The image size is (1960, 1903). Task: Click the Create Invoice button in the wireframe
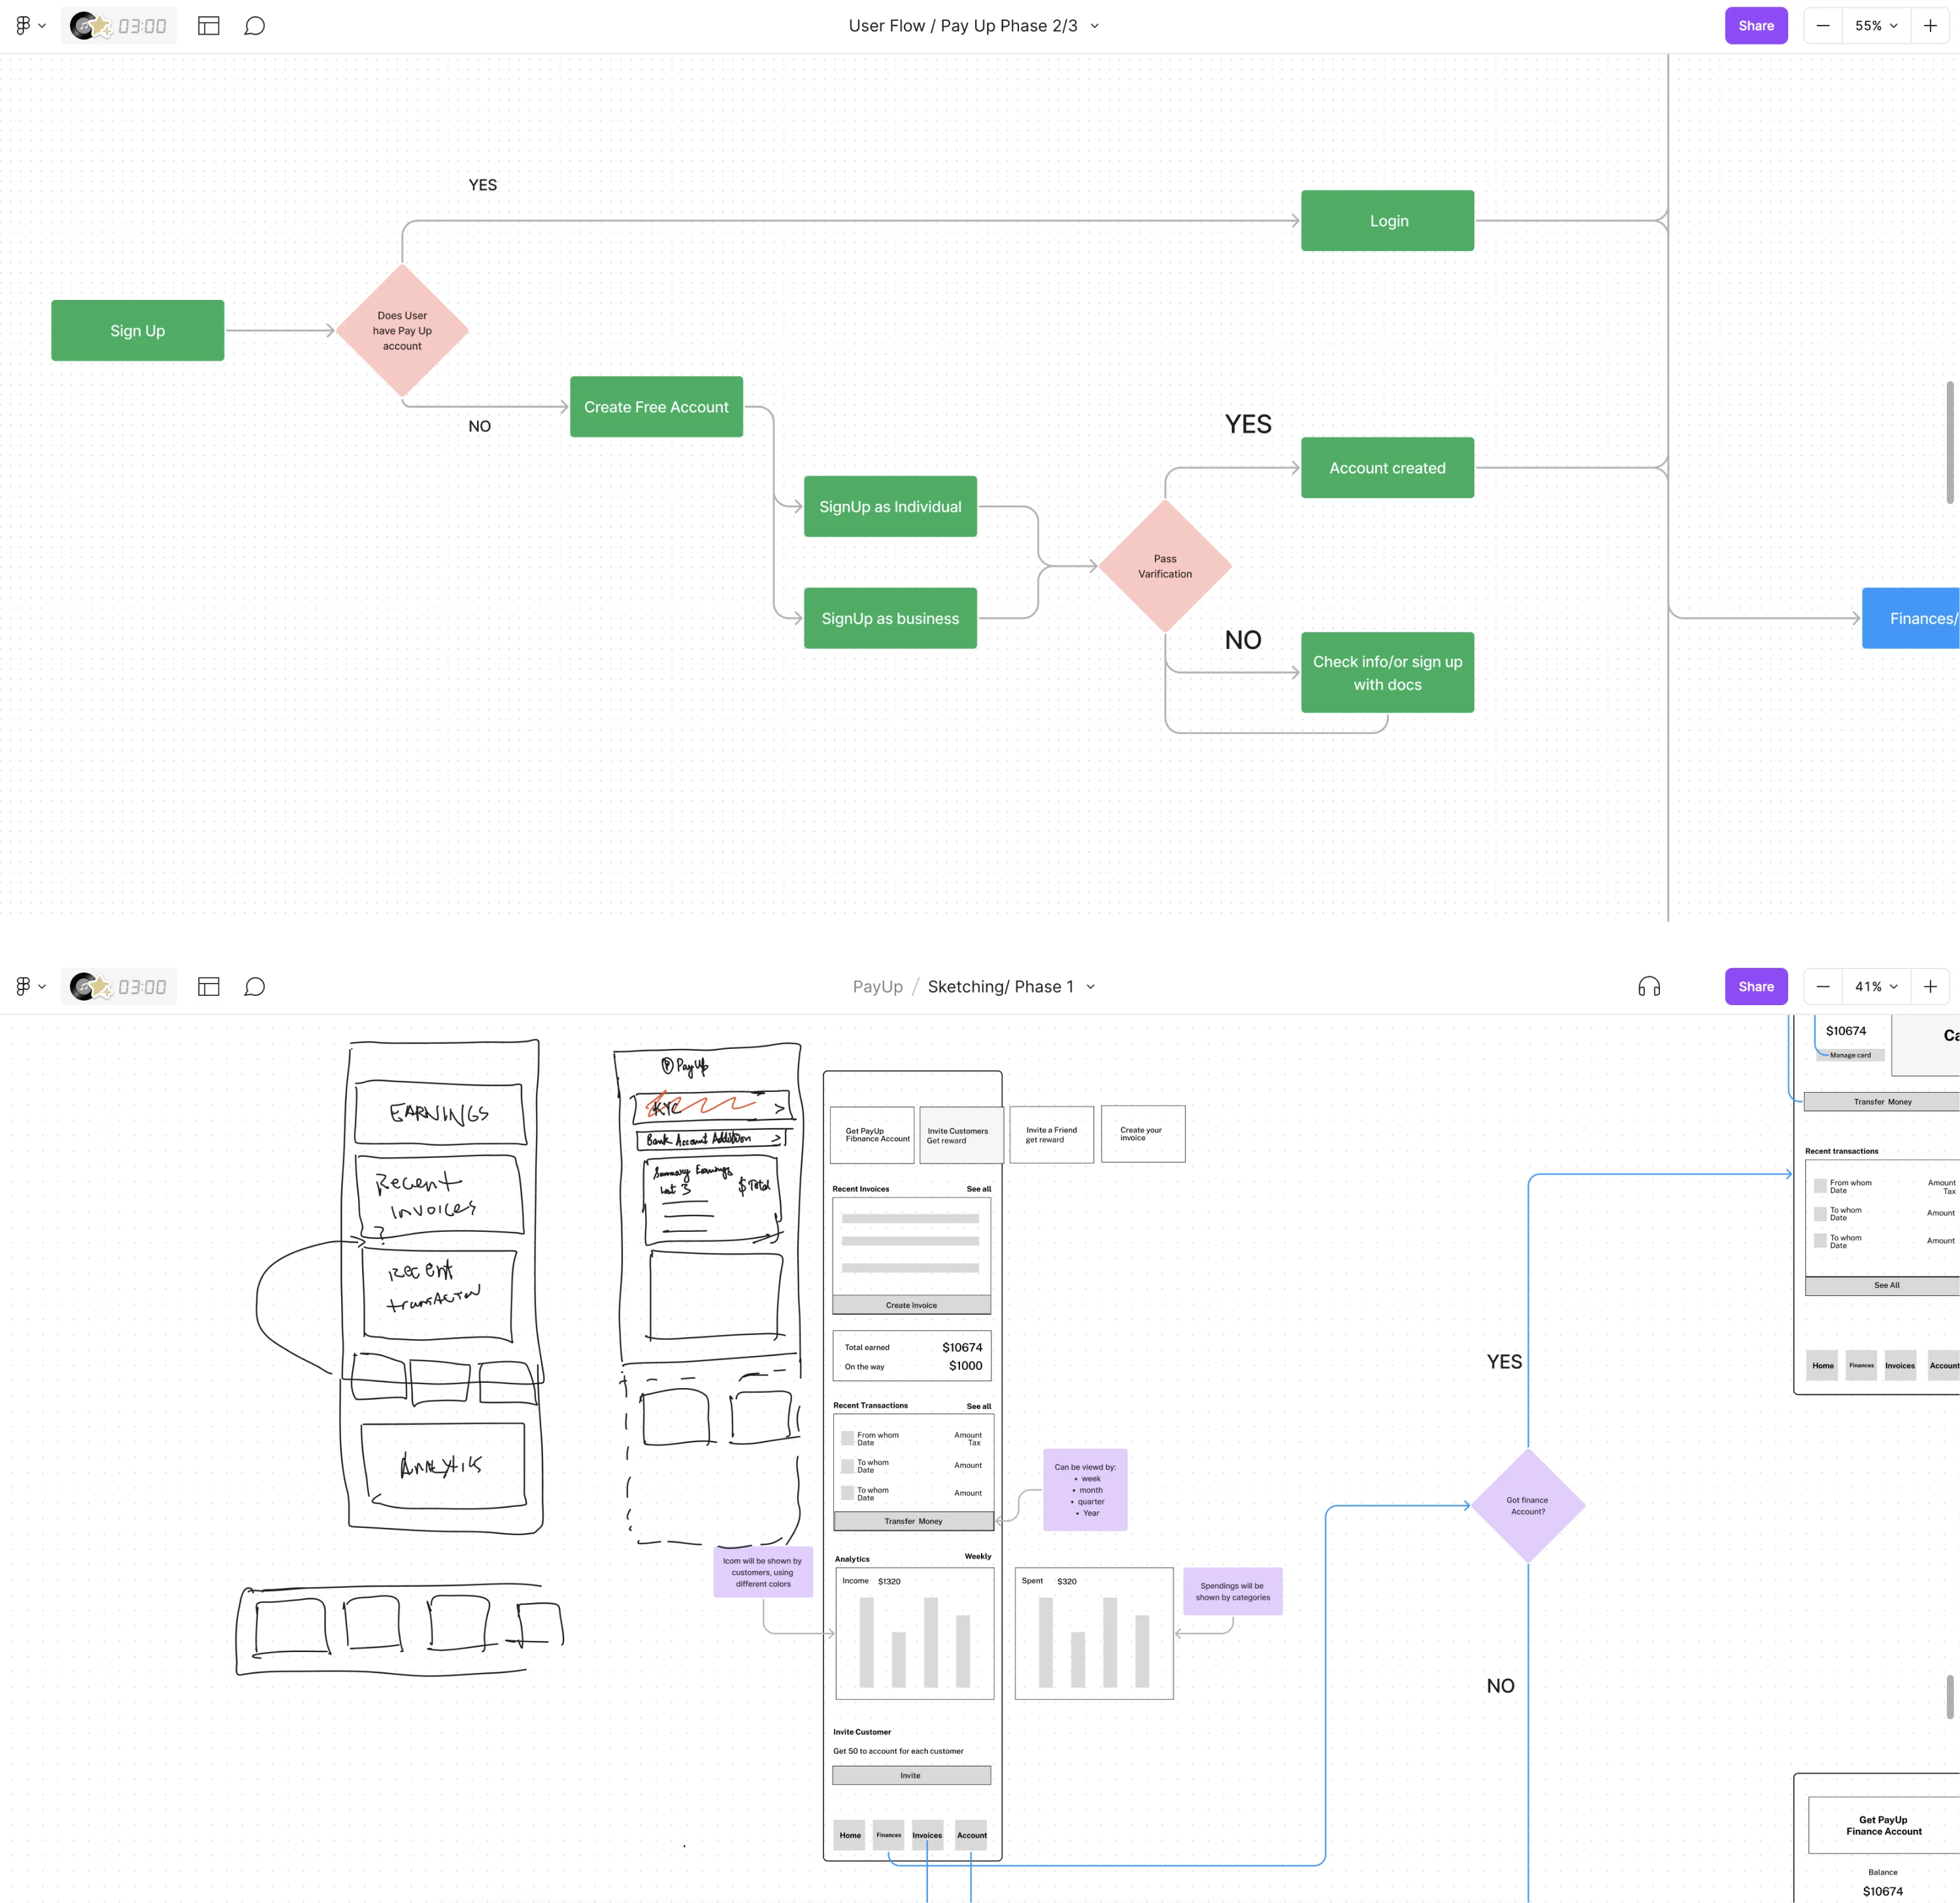(911, 1305)
